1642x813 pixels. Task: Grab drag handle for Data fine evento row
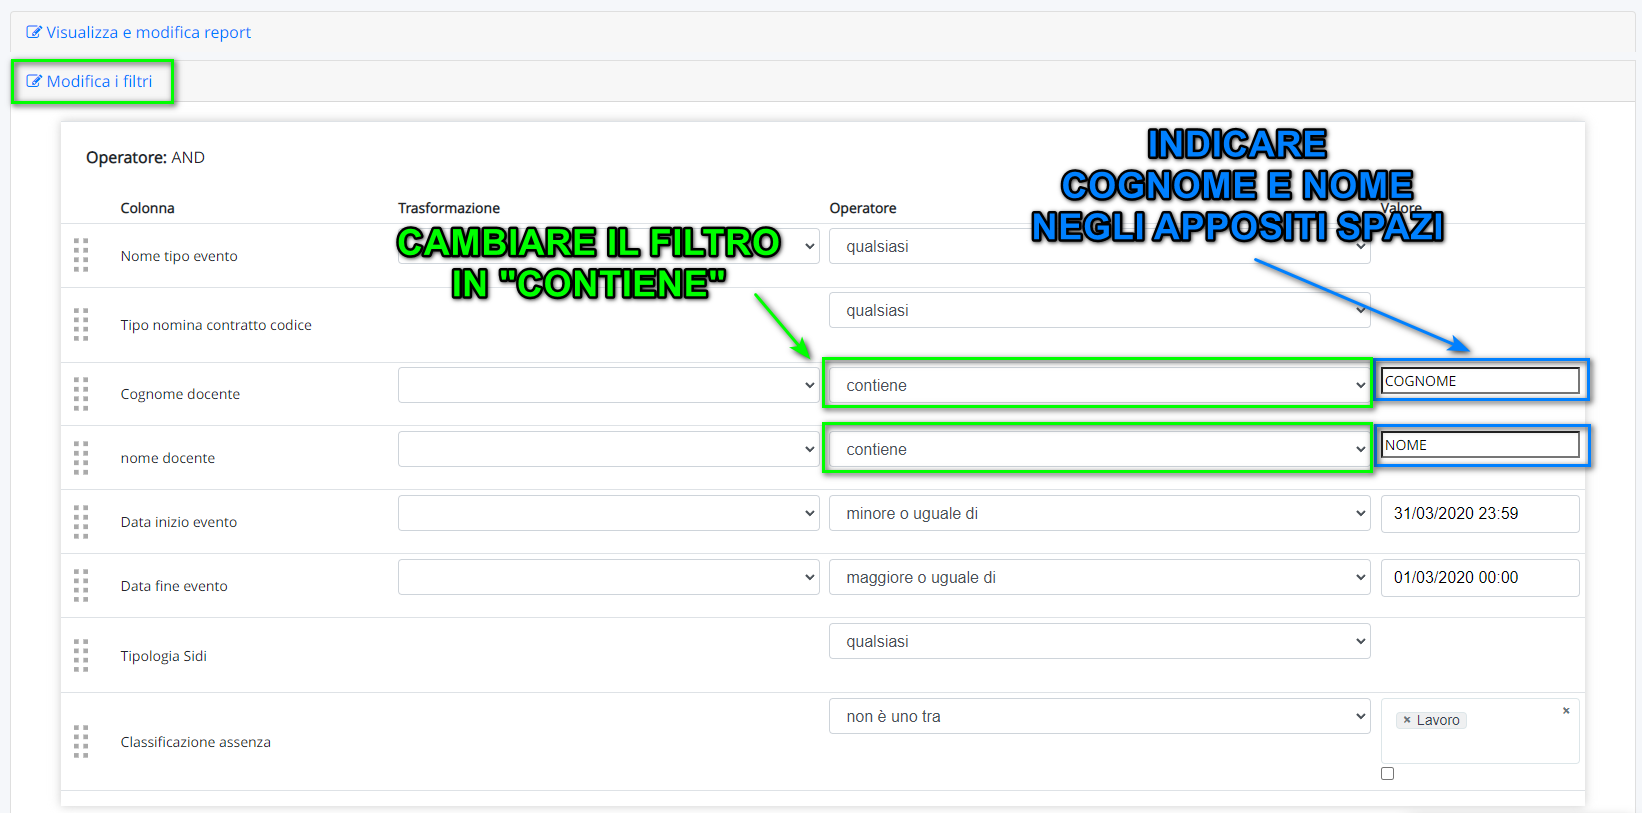(81, 586)
